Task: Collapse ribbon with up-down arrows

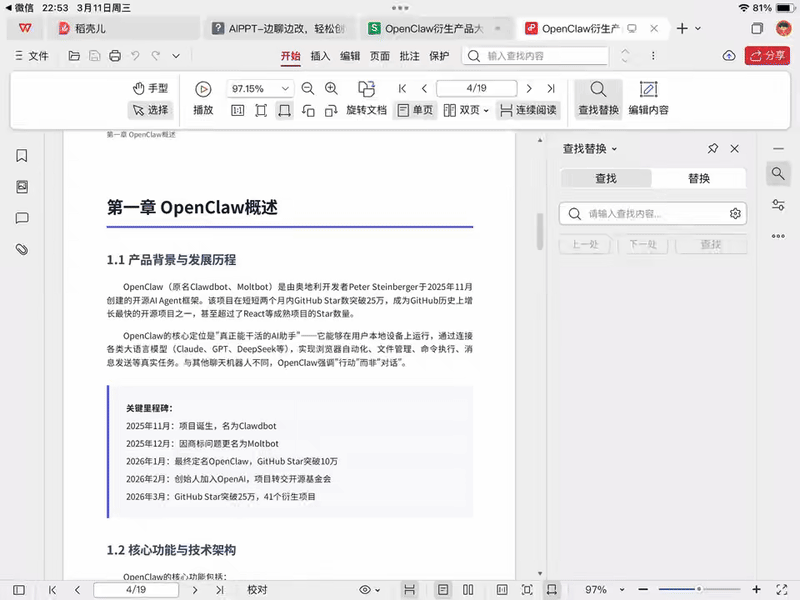Action: tap(625, 56)
